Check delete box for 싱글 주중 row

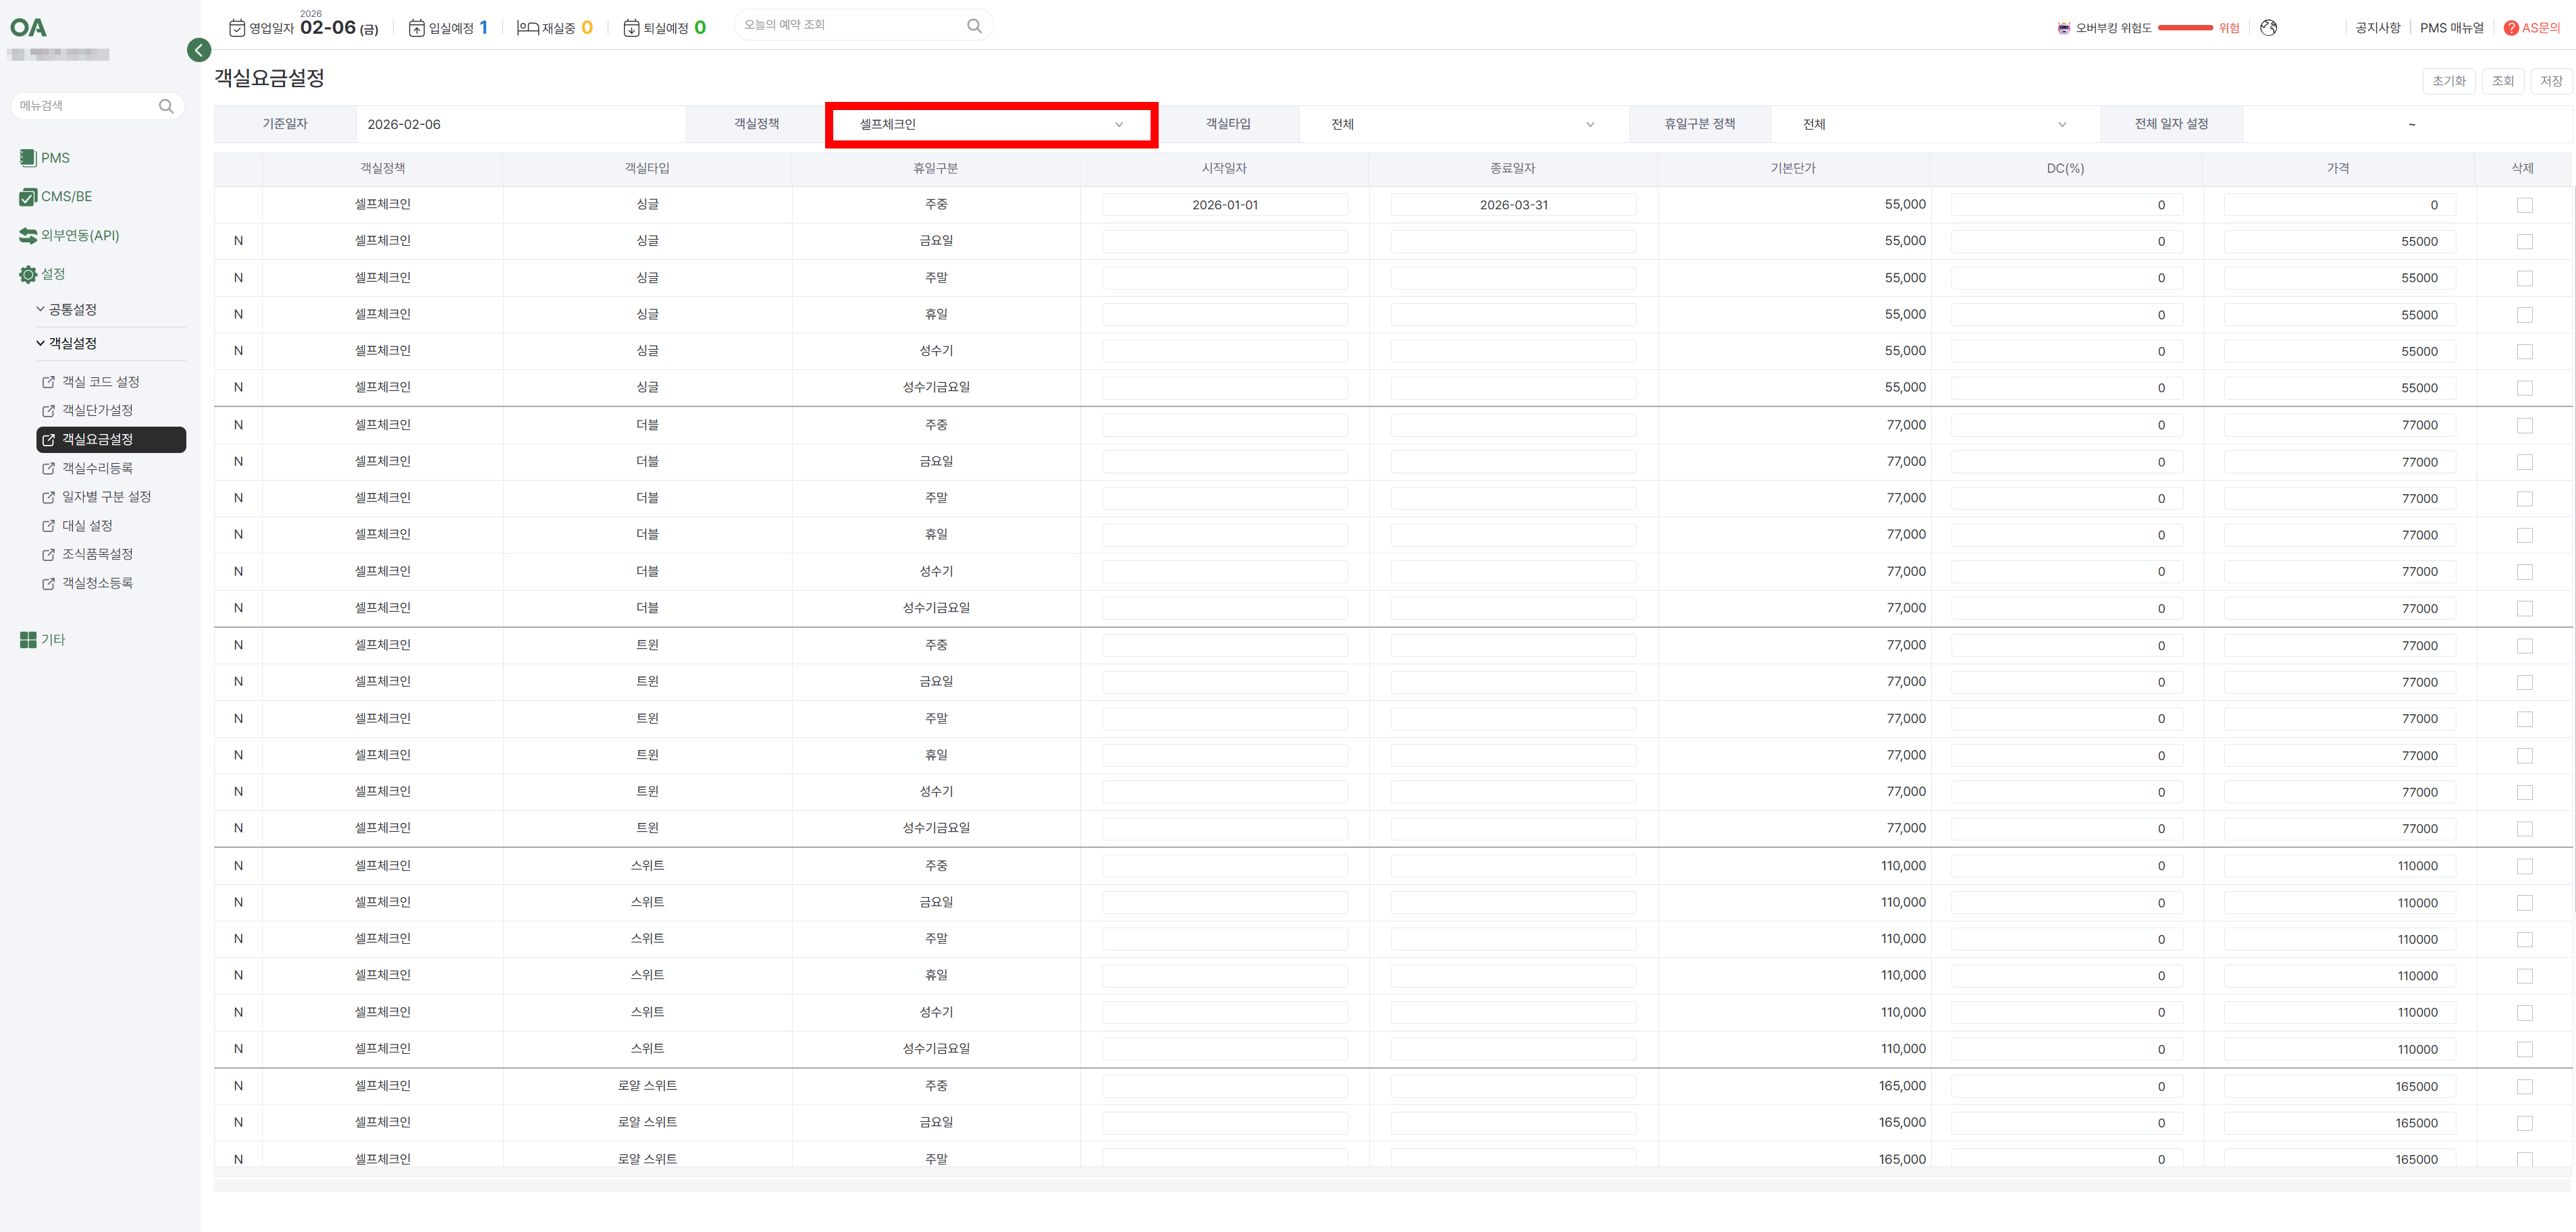[2524, 205]
